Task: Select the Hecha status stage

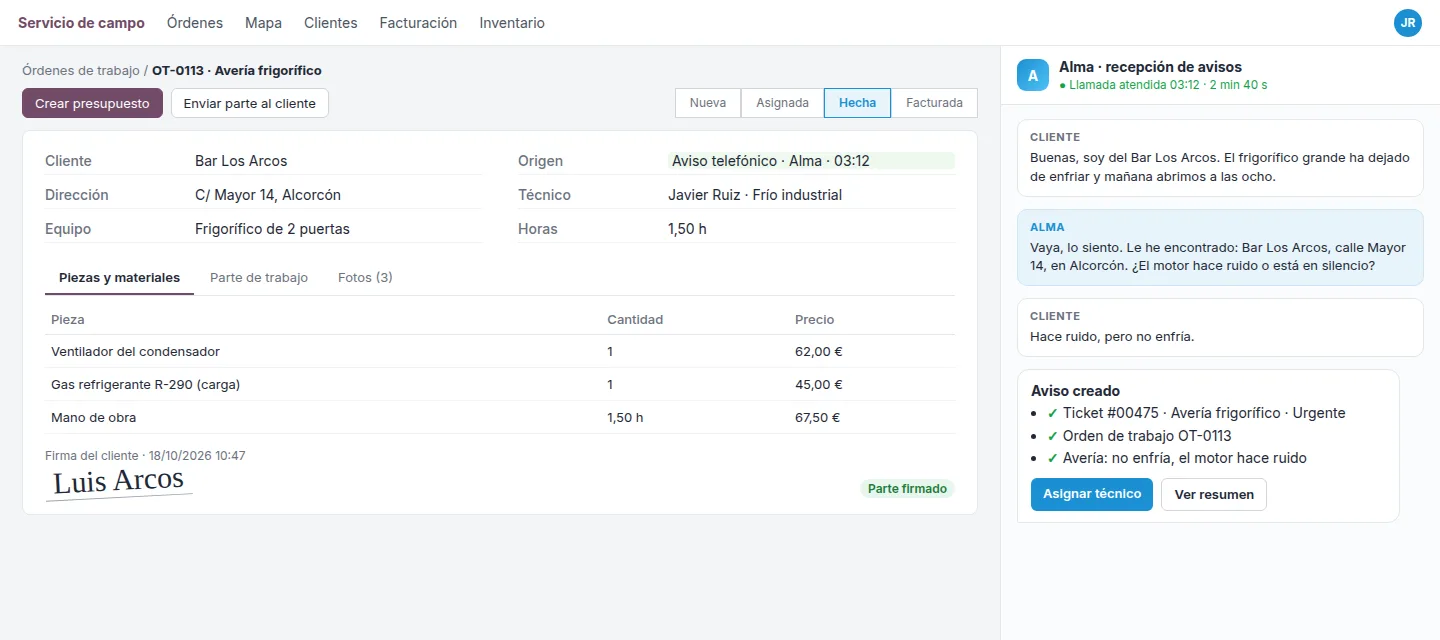Action: pos(857,103)
